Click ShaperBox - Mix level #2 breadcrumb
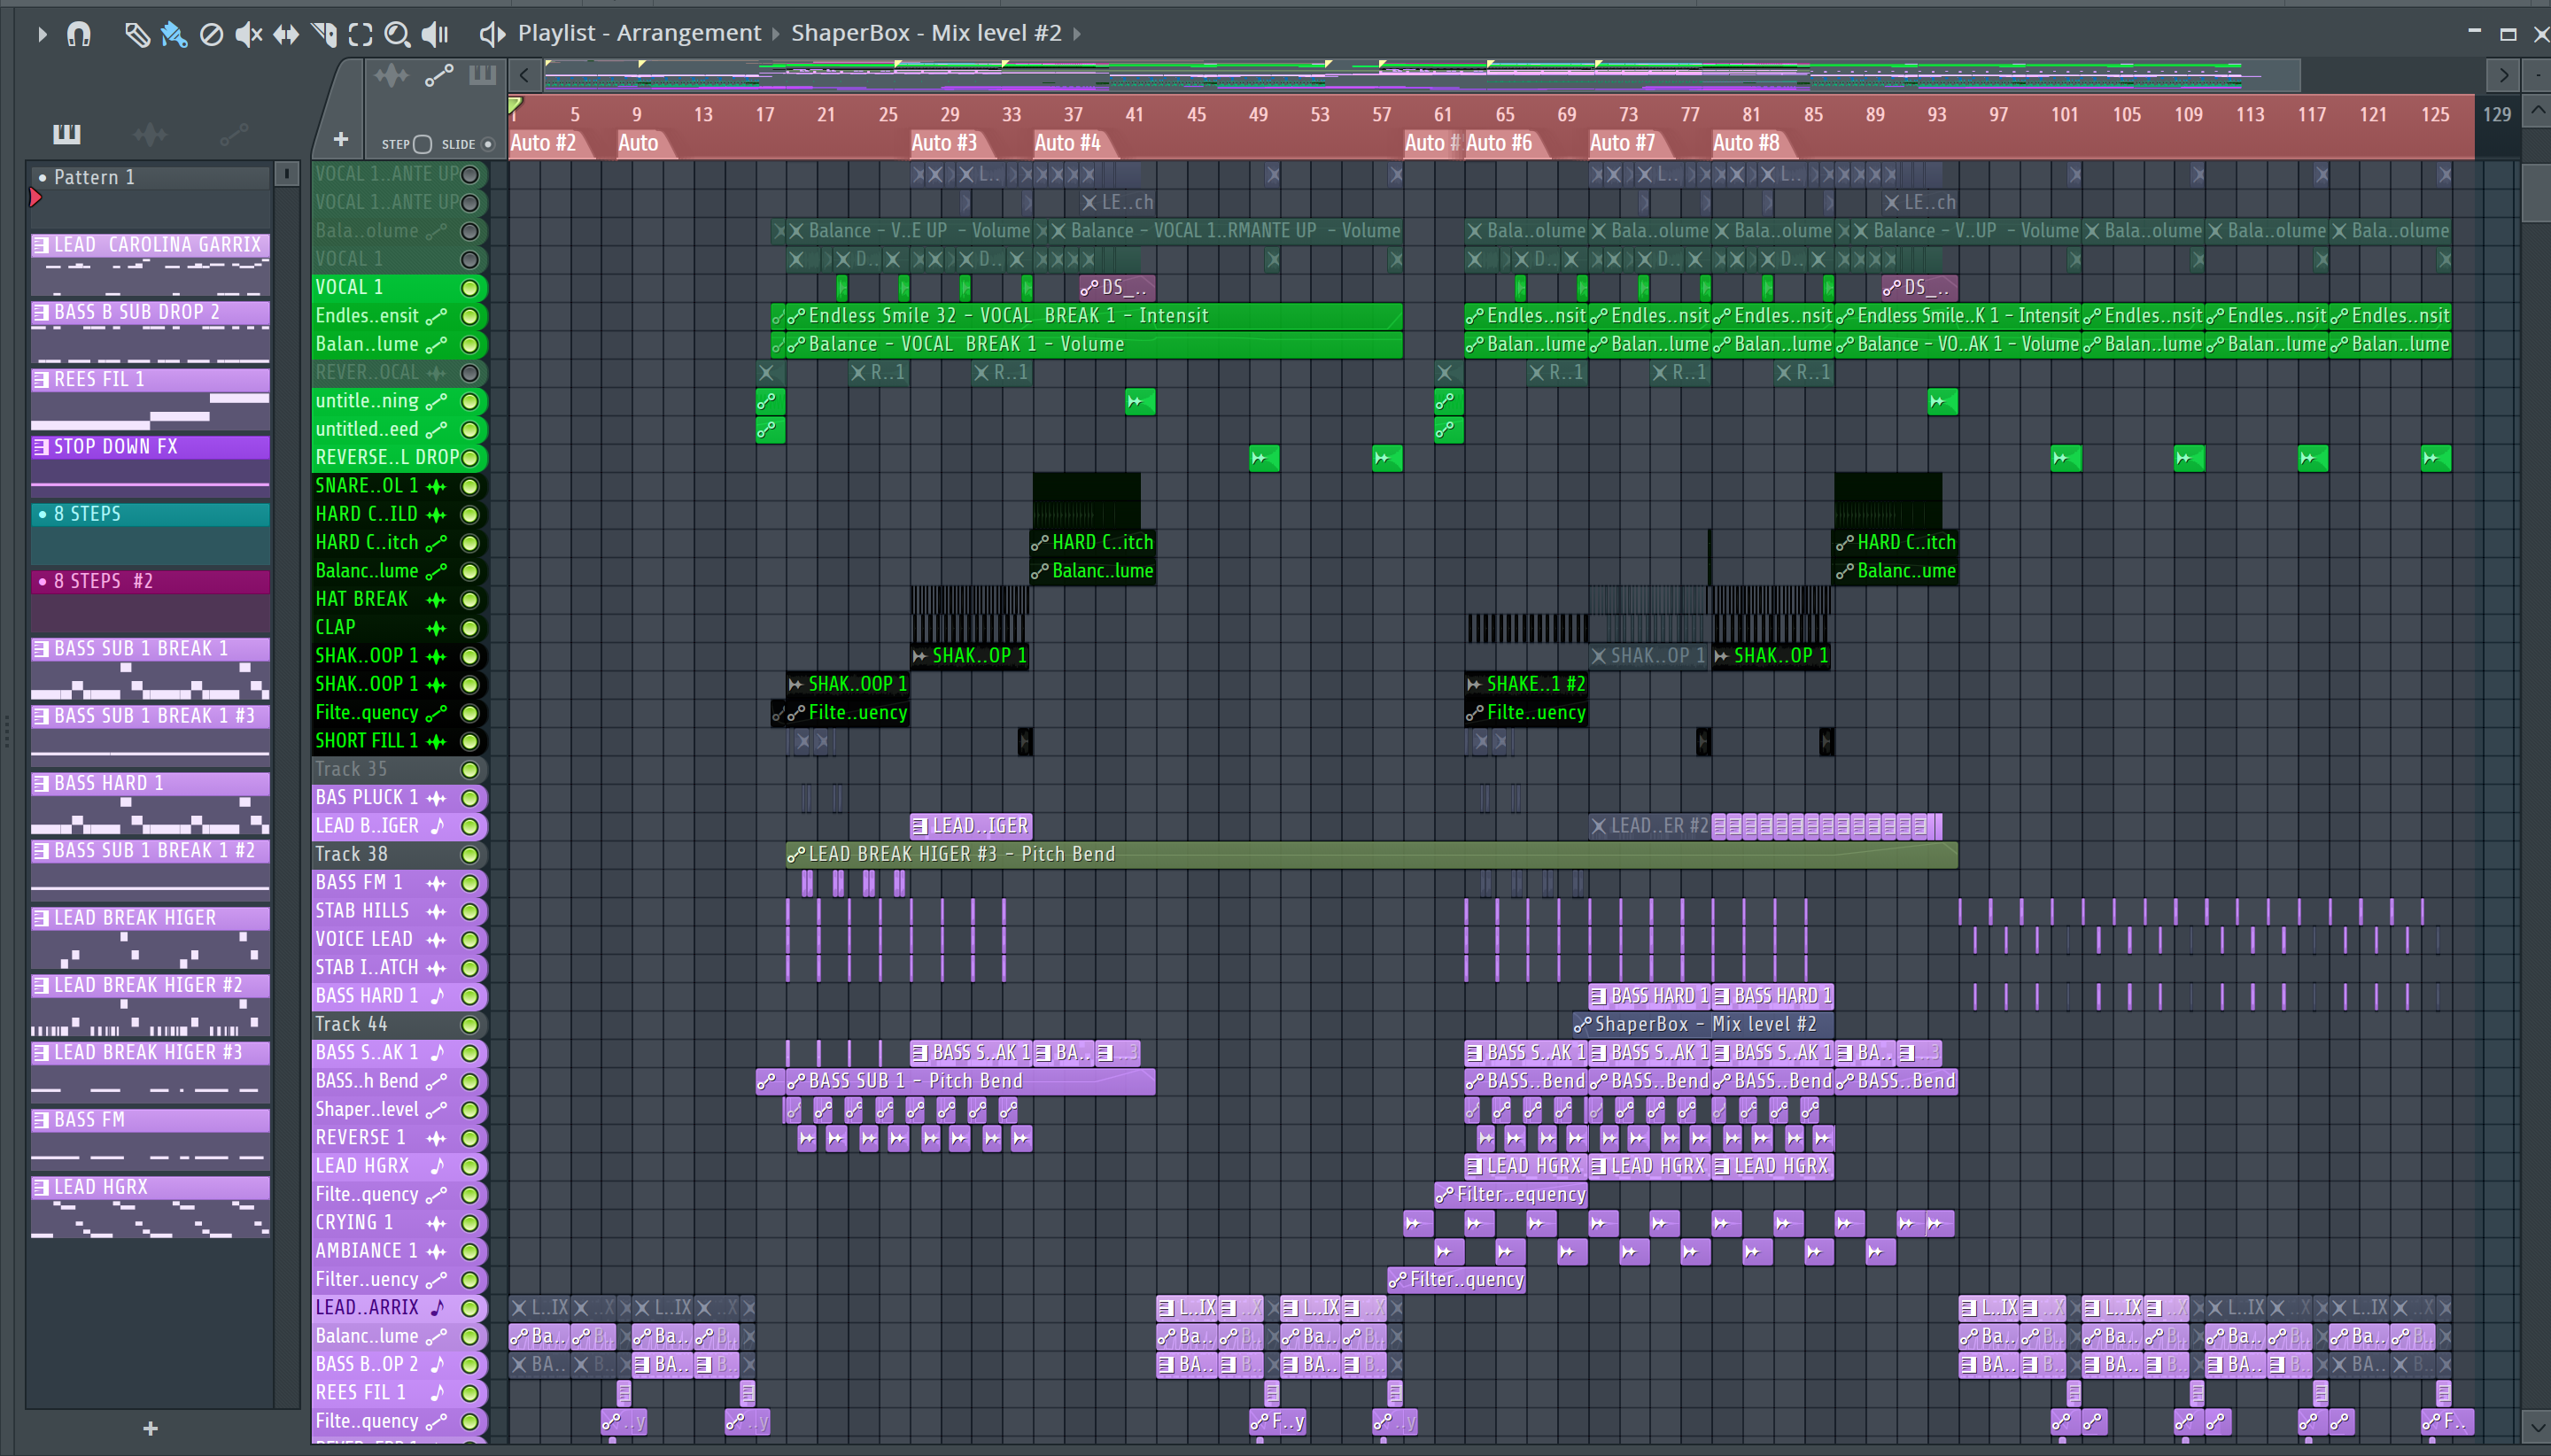This screenshot has width=2551, height=1456. (x=926, y=33)
